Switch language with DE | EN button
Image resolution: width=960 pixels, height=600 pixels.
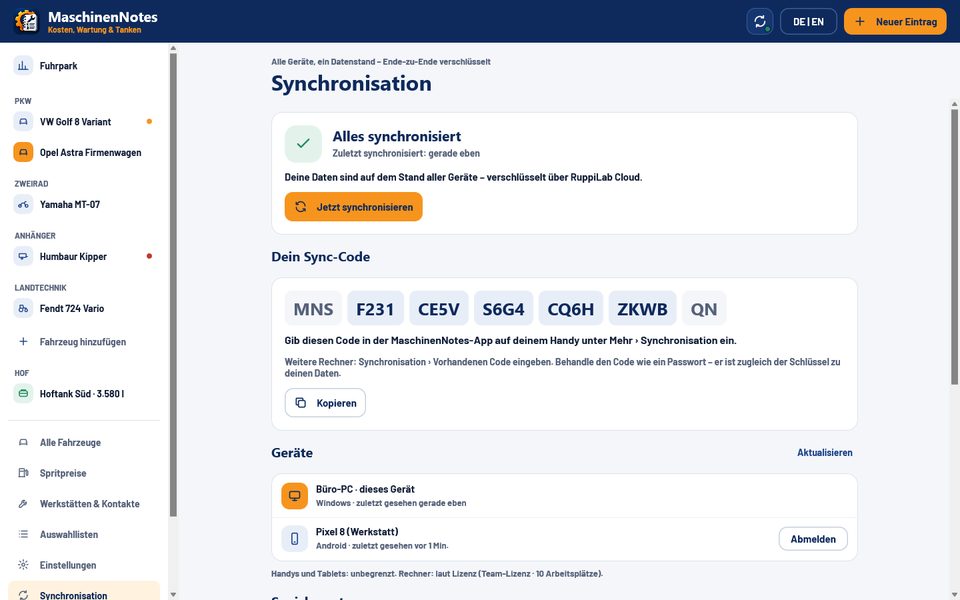[x=808, y=21]
